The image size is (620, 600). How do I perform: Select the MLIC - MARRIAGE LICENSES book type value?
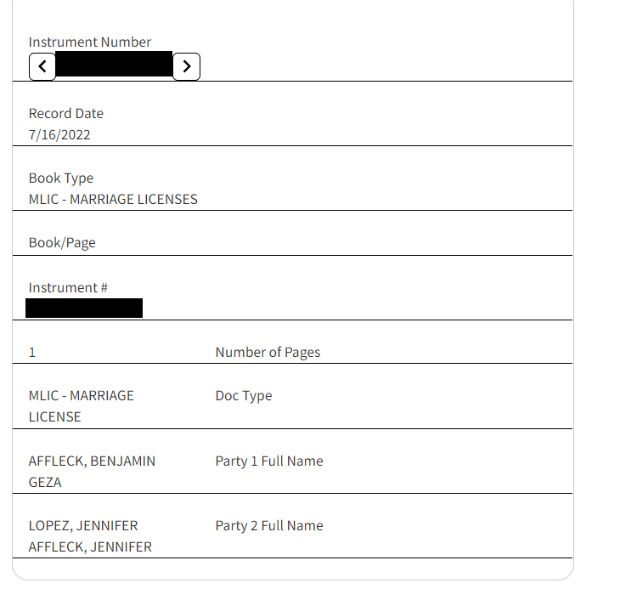click(x=113, y=199)
